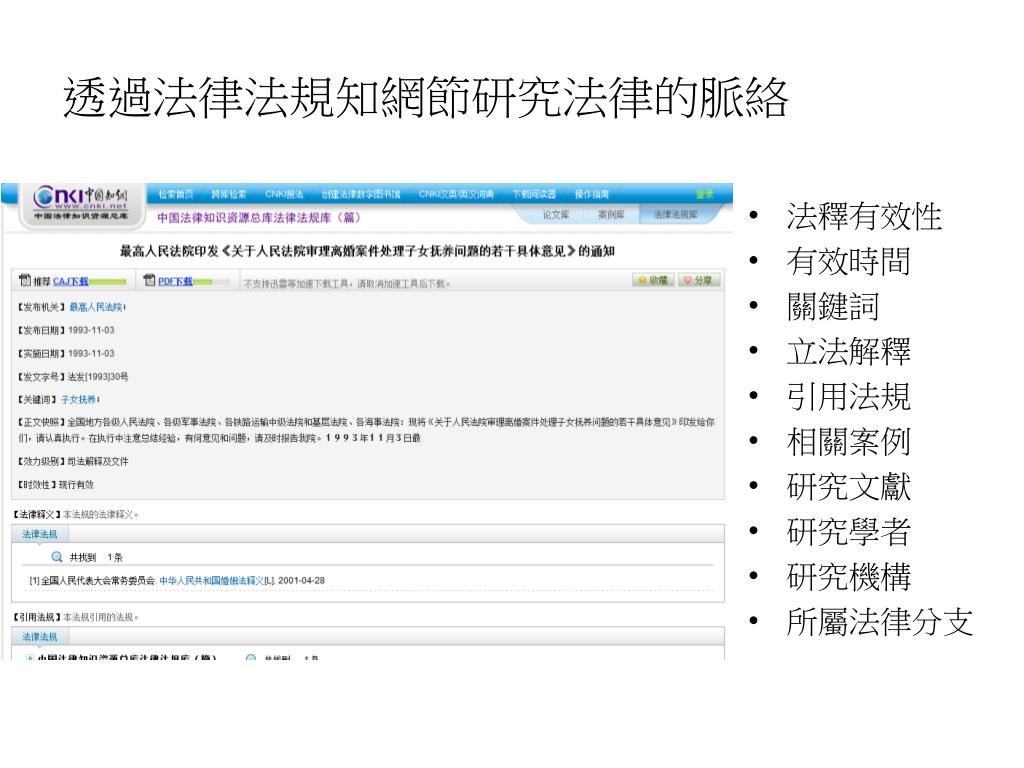Click the 【引用法规】 section heading
This screenshot has width=1024, height=768.
tap(37, 617)
